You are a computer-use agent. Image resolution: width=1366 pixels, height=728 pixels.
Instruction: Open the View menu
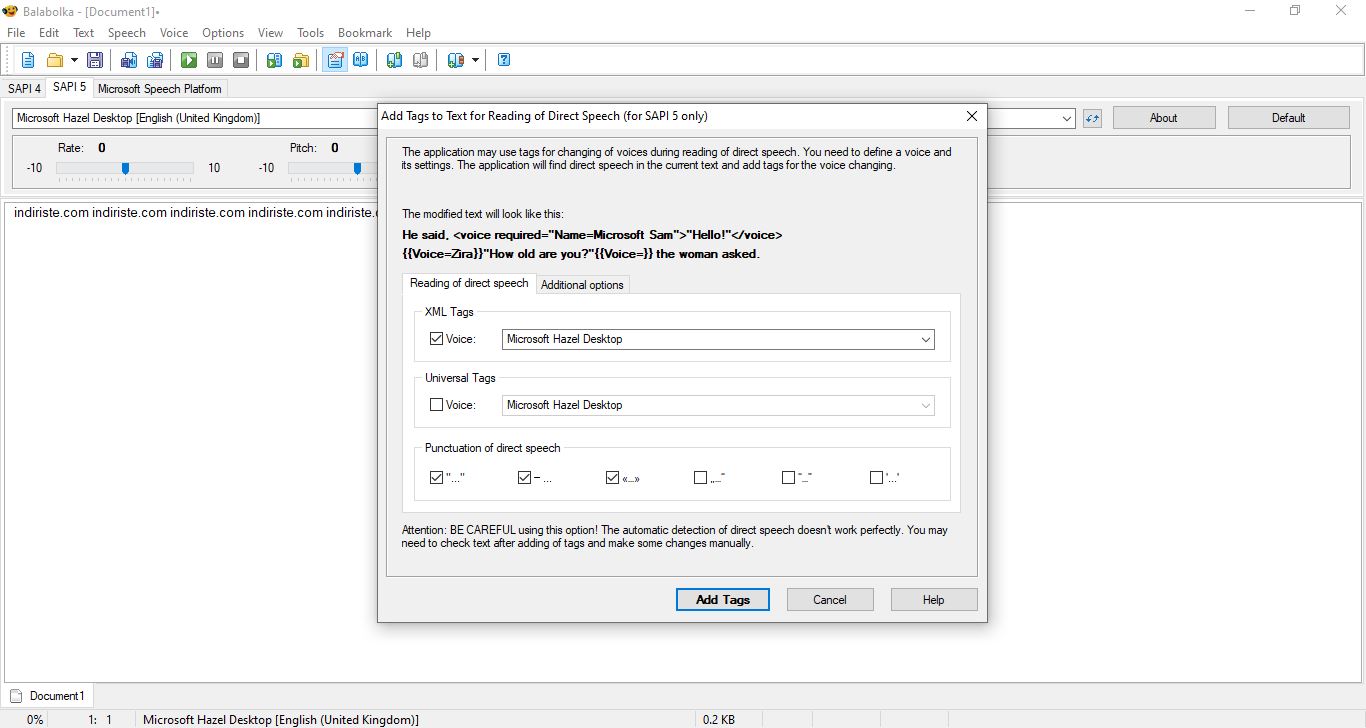270,33
